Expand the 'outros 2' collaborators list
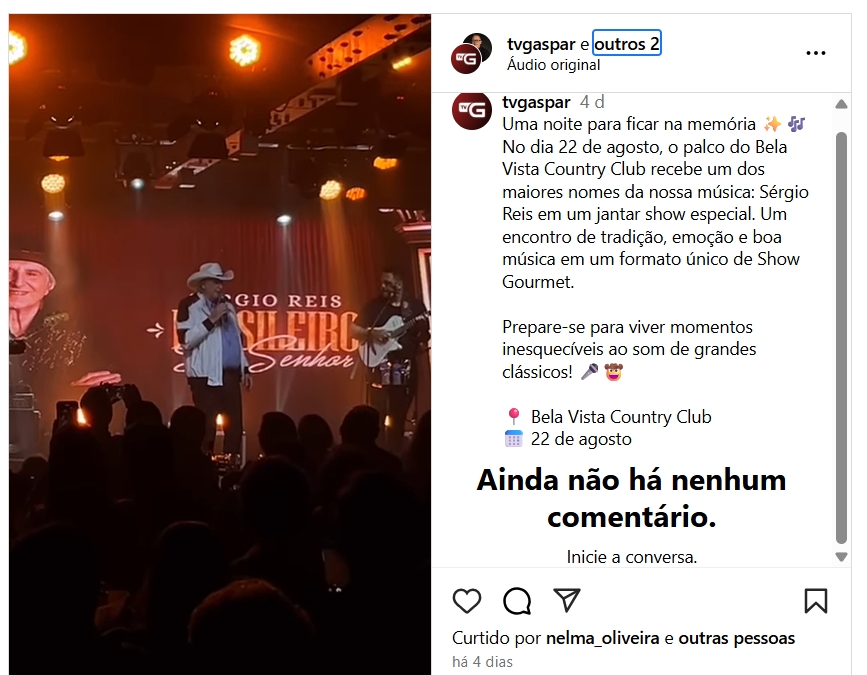Screen dimensions: 867x675 (626, 44)
